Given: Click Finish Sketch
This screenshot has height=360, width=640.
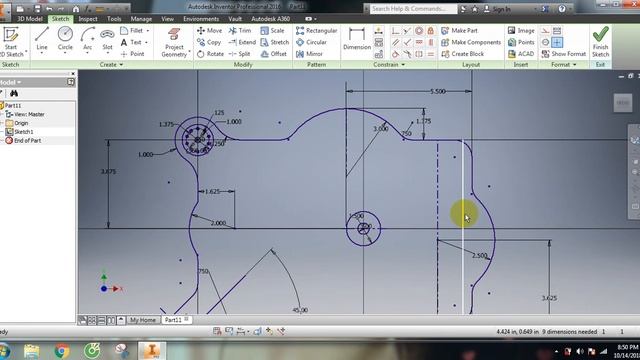Looking at the screenshot, I should click(x=600, y=42).
